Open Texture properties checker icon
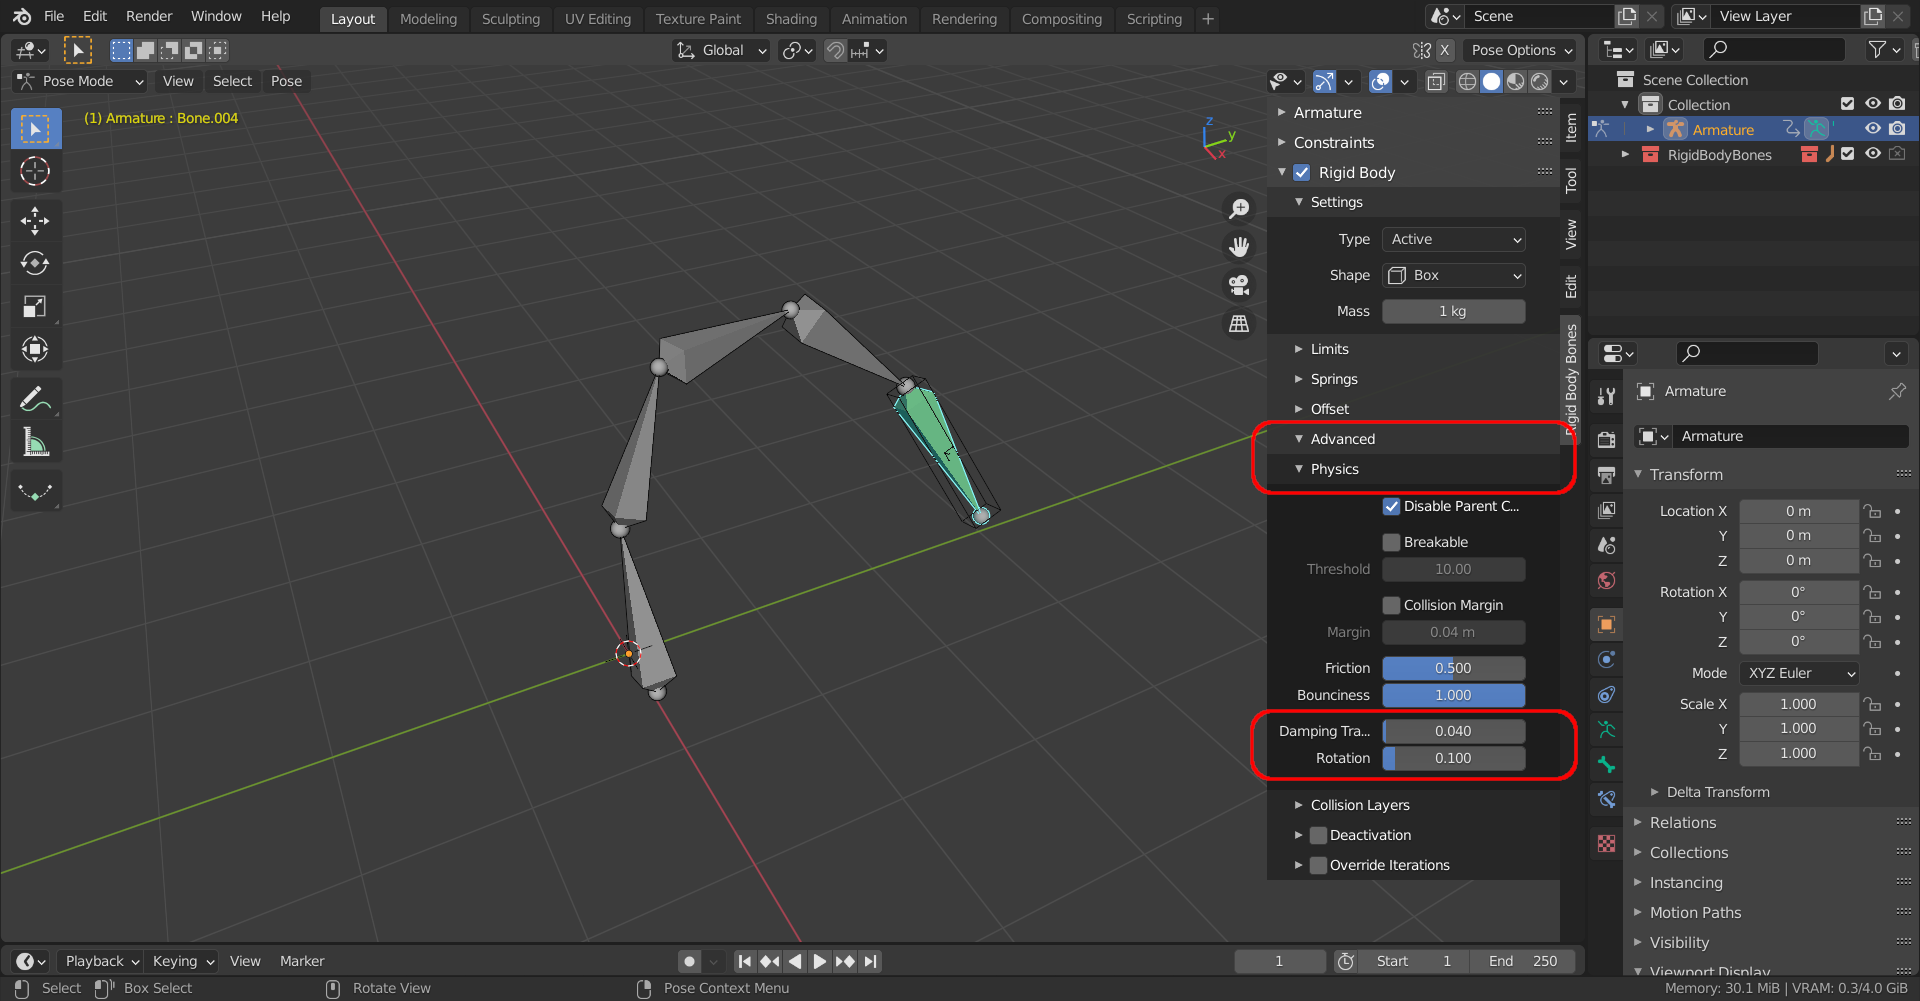 coord(1606,843)
